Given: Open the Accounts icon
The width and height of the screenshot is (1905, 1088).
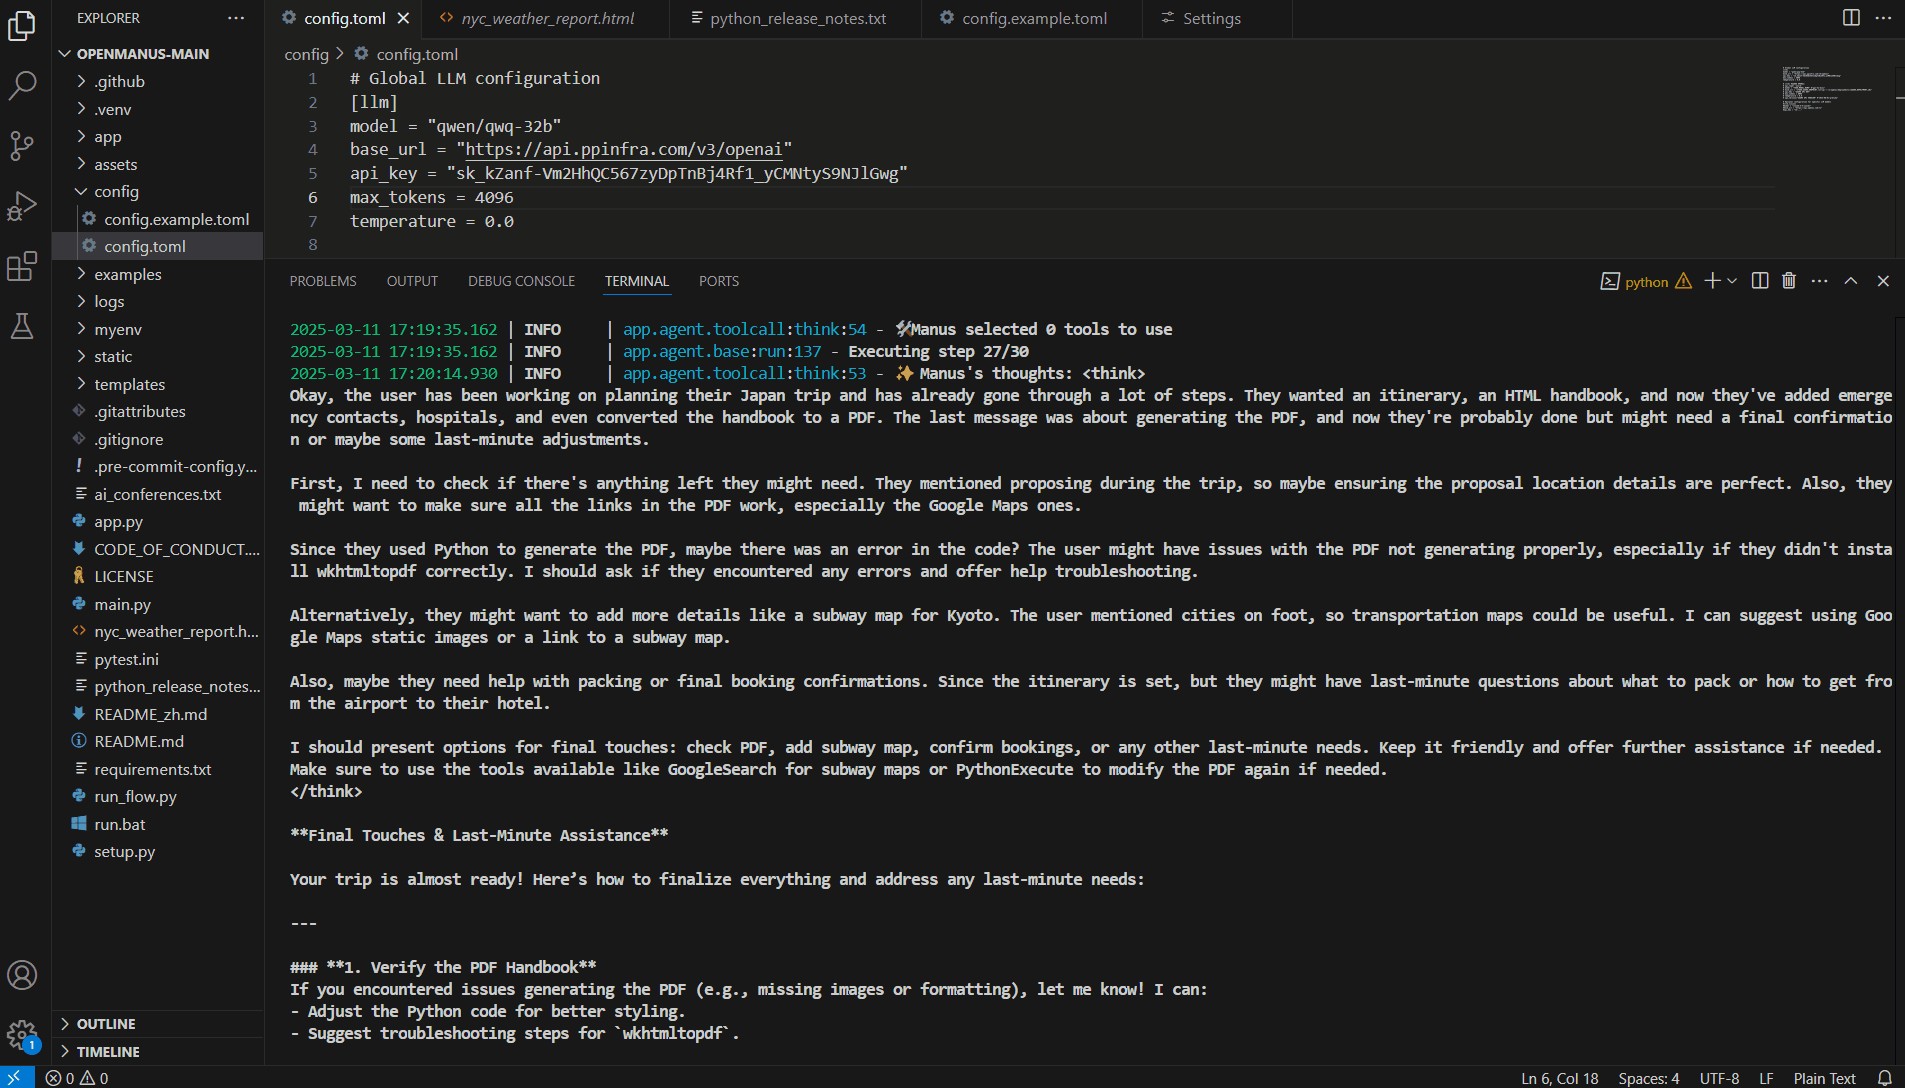Looking at the screenshot, I should coord(22,975).
